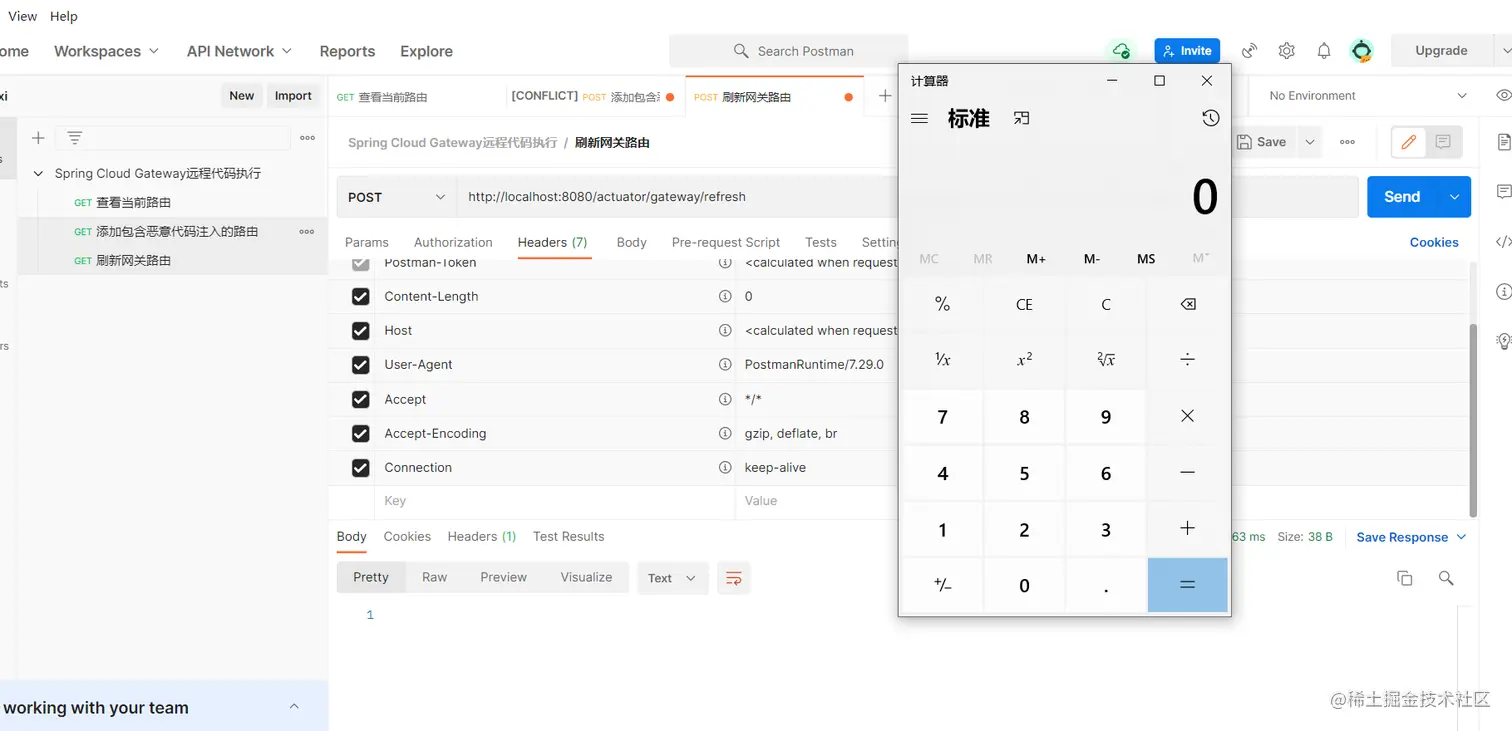Open the Cookies link

coord(1434,242)
